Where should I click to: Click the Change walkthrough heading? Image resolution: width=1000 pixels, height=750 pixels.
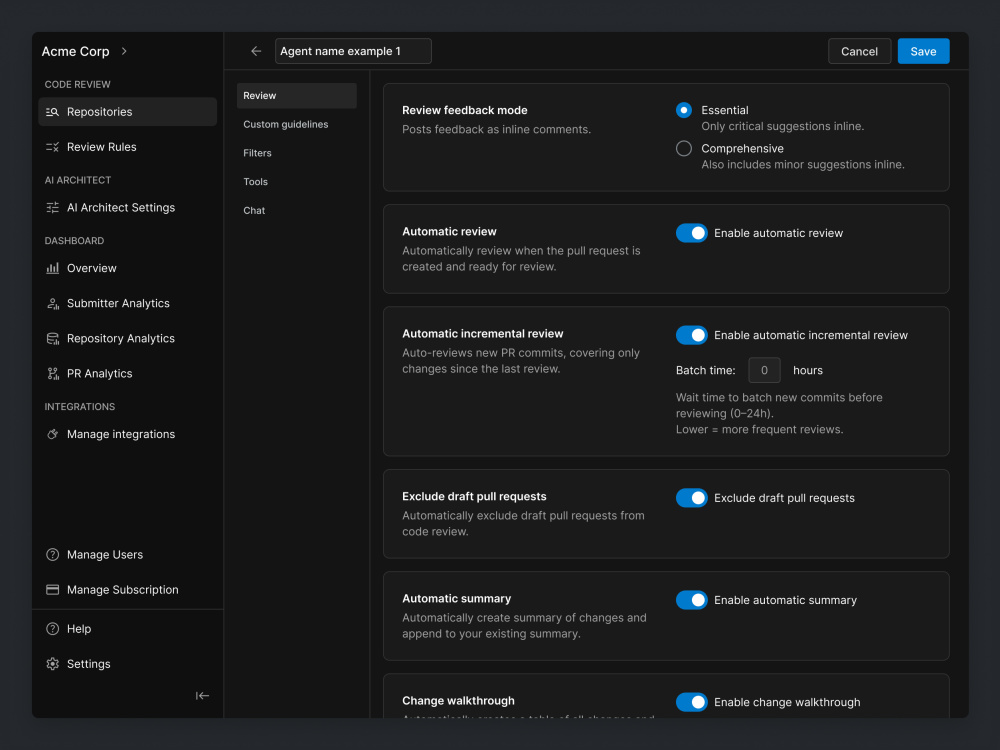click(x=458, y=700)
